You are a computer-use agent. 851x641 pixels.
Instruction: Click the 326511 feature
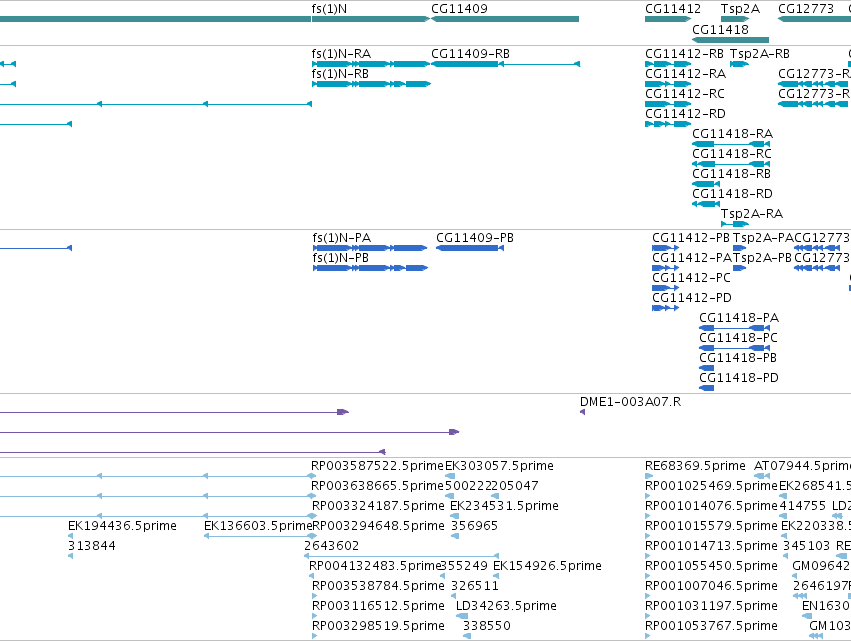pyautogui.click(x=454, y=596)
